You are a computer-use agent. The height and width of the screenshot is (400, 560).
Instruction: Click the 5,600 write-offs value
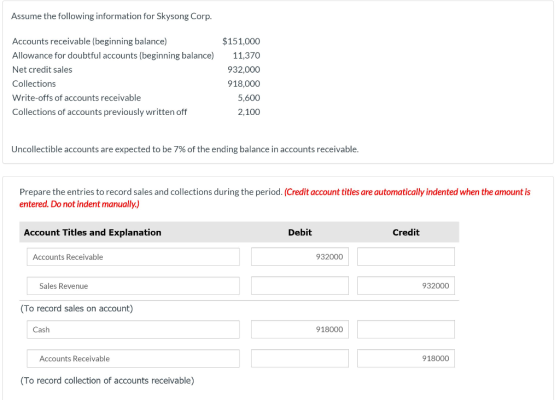(x=249, y=98)
